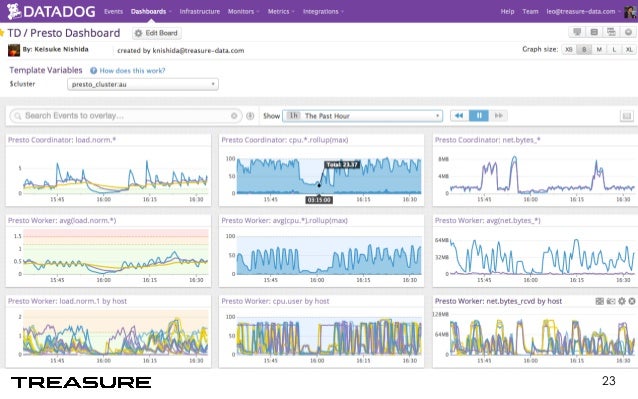Click the TV mode monitor icon
Viewport: 638px width, 399px height.
(x=577, y=32)
